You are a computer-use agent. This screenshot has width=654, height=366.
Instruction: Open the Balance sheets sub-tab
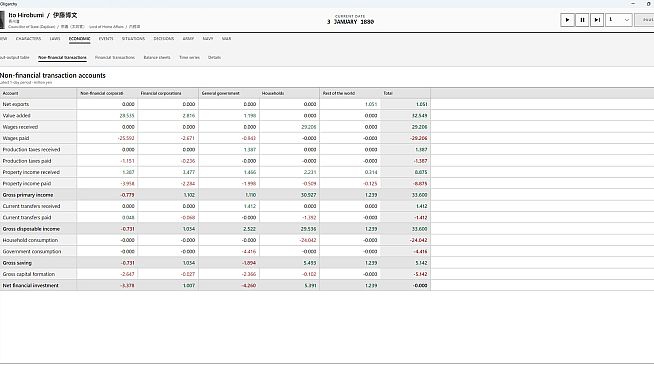pyautogui.click(x=157, y=58)
